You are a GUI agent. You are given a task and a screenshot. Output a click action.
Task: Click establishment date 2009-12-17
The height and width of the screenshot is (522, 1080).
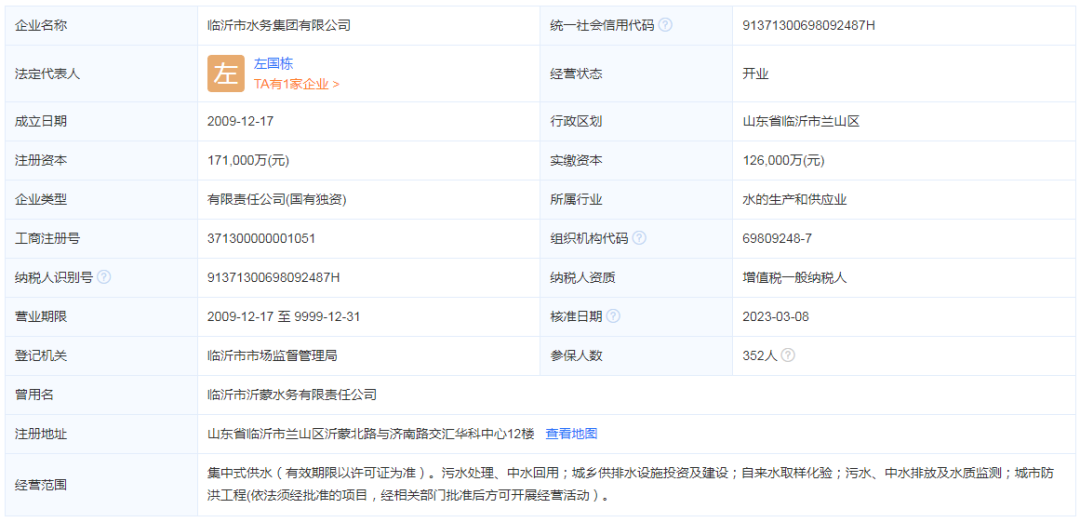240,121
